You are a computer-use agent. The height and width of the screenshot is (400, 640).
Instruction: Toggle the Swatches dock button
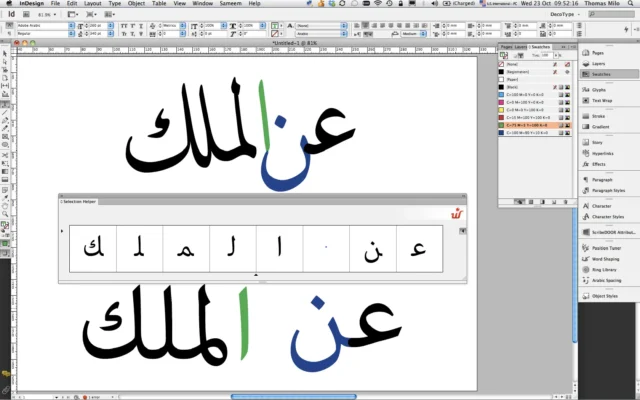pos(609,74)
